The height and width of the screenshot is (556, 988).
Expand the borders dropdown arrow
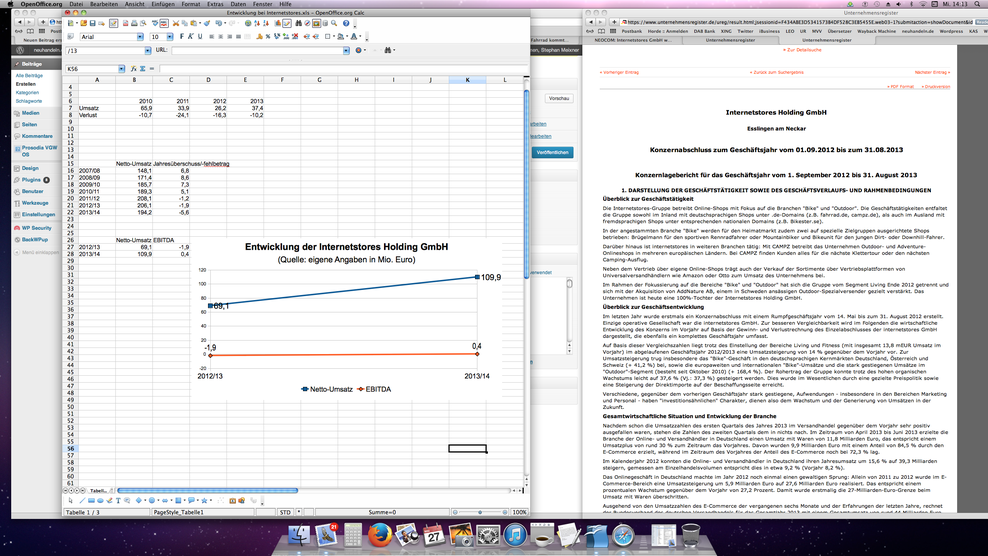click(334, 37)
